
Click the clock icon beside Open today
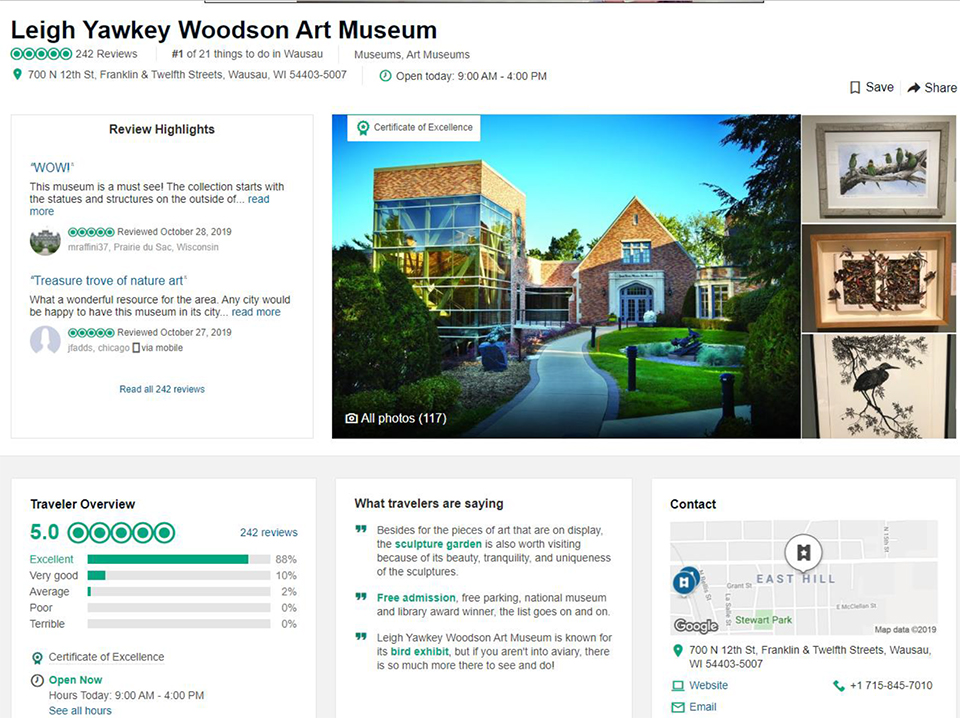coord(385,76)
